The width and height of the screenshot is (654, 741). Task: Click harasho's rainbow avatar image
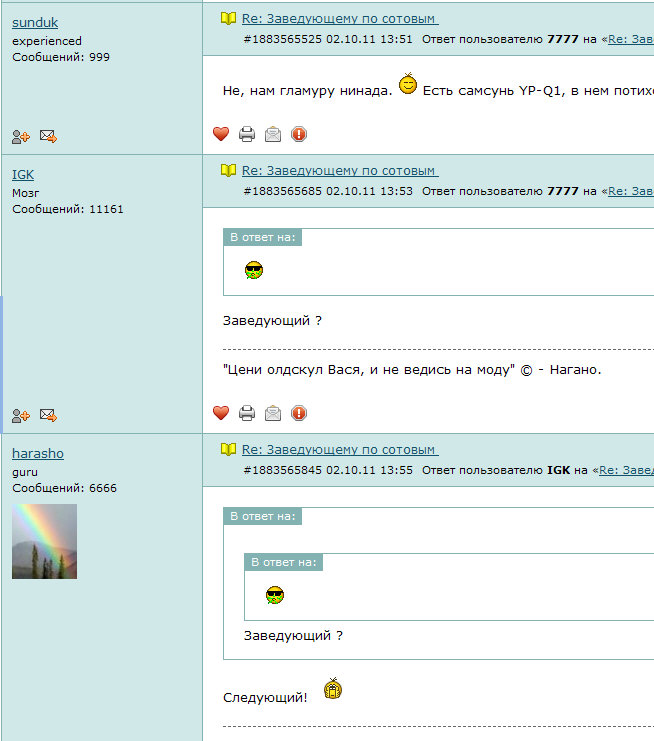click(44, 541)
